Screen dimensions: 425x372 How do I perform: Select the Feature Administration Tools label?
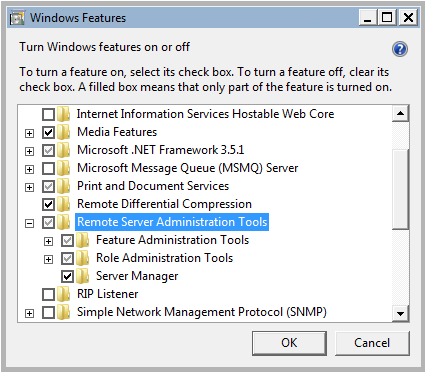tap(172, 240)
